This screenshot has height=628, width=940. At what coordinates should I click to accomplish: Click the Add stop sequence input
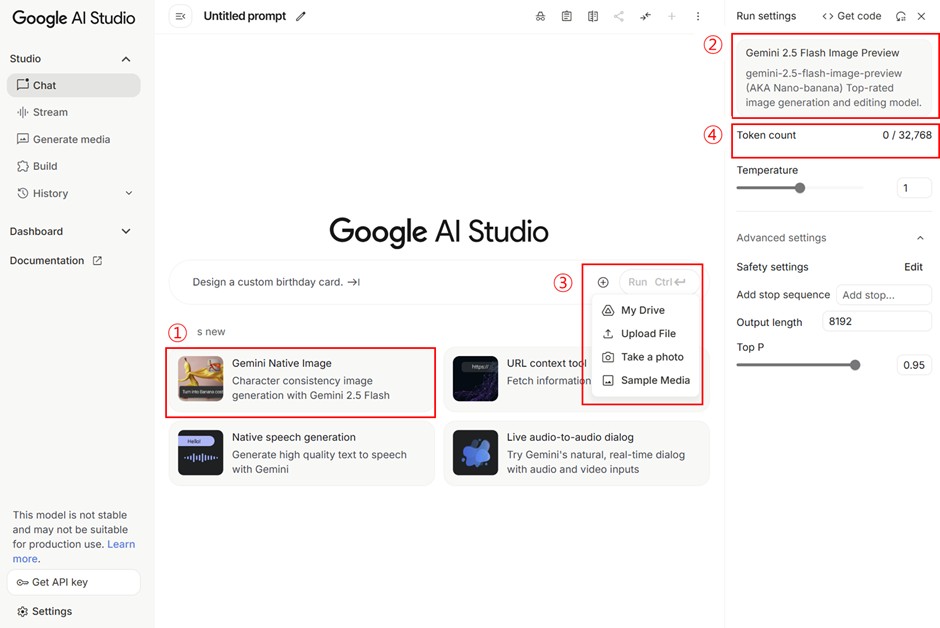click(884, 295)
